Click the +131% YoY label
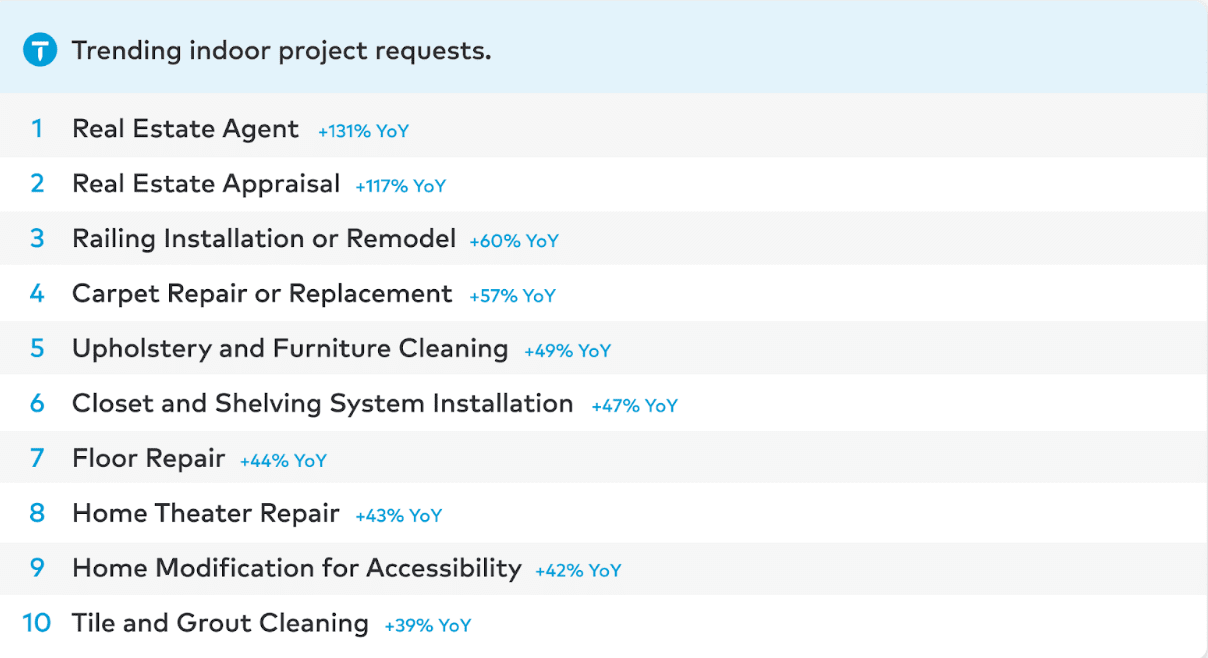The image size is (1208, 658). [x=363, y=131]
